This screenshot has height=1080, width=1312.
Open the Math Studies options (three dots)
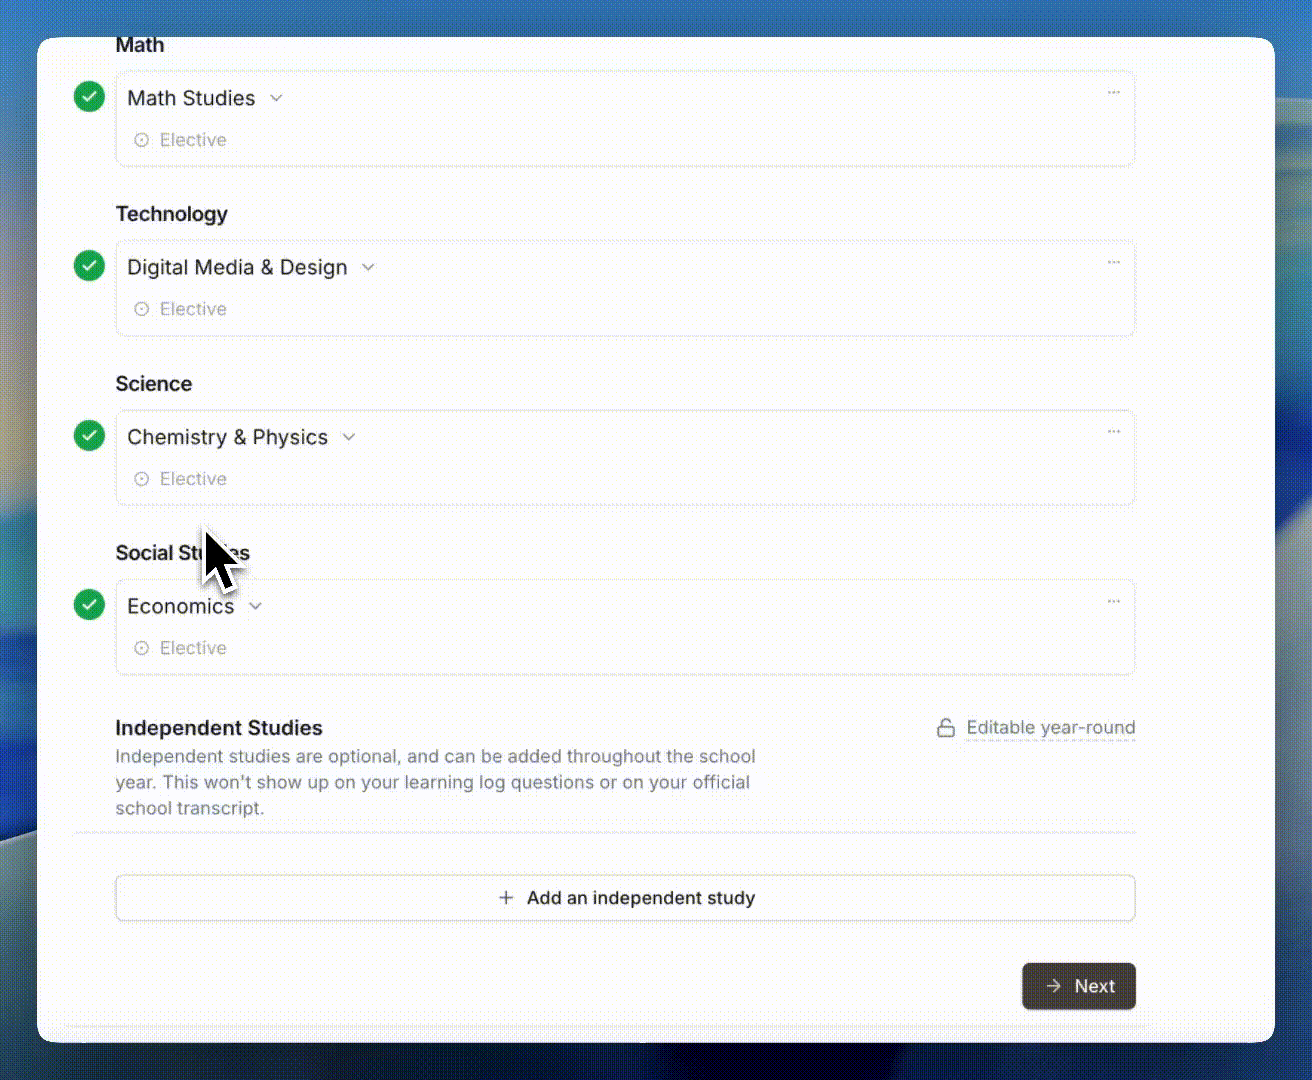1113,93
